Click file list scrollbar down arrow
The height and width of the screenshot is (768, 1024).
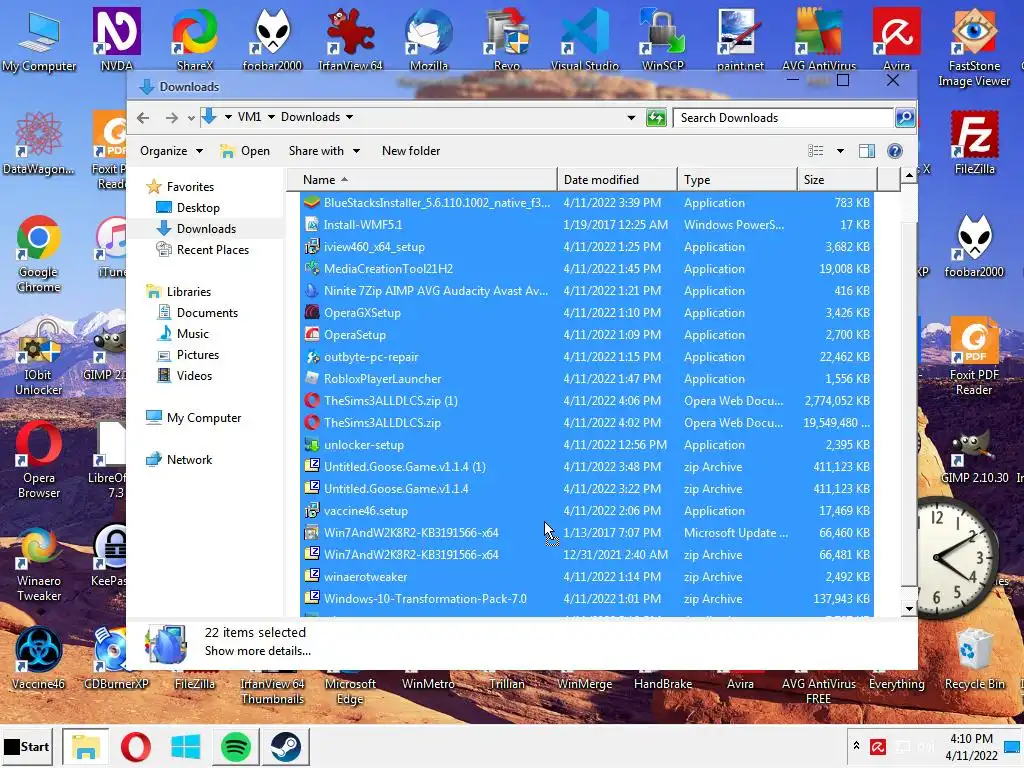coord(909,609)
